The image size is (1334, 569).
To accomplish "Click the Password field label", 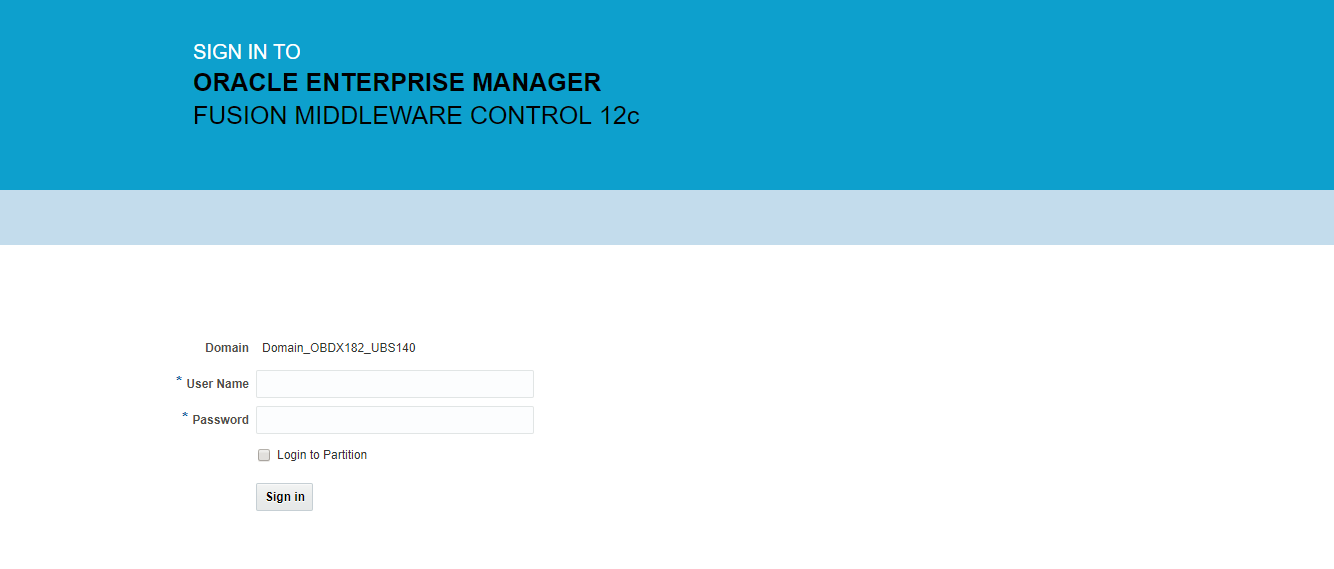I will [220, 420].
